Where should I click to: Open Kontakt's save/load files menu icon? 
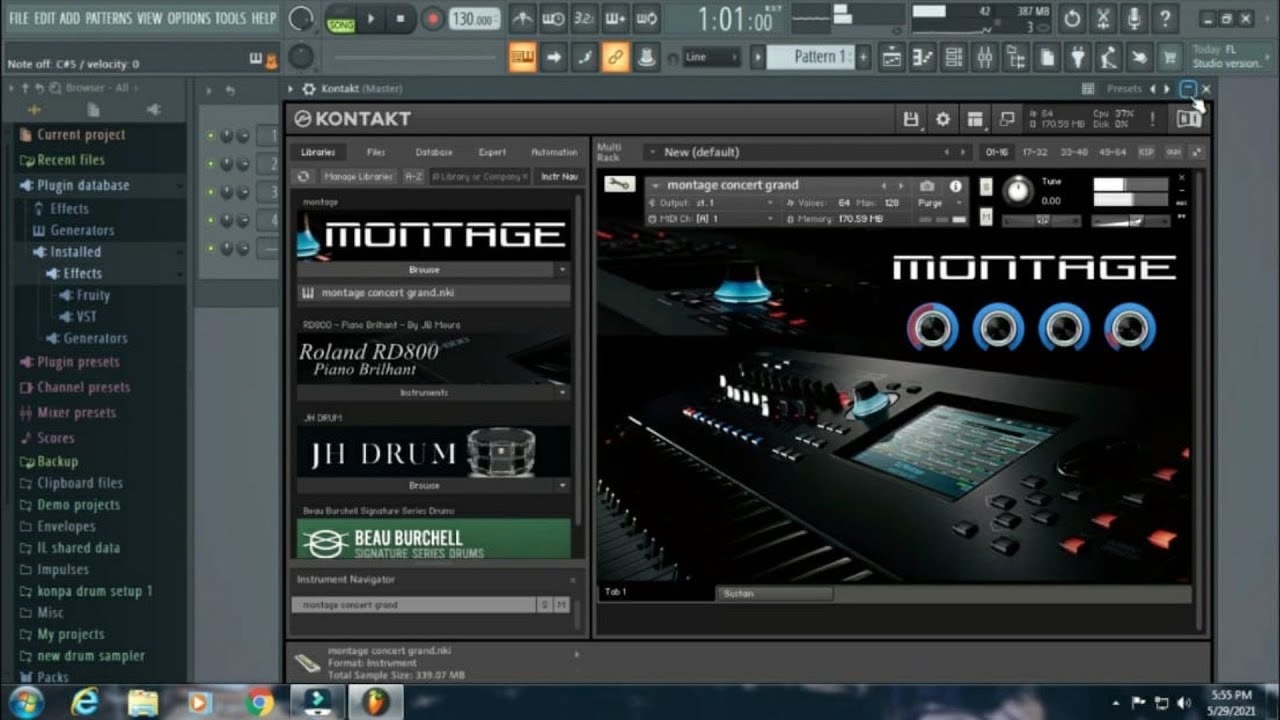pyautogui.click(x=911, y=119)
